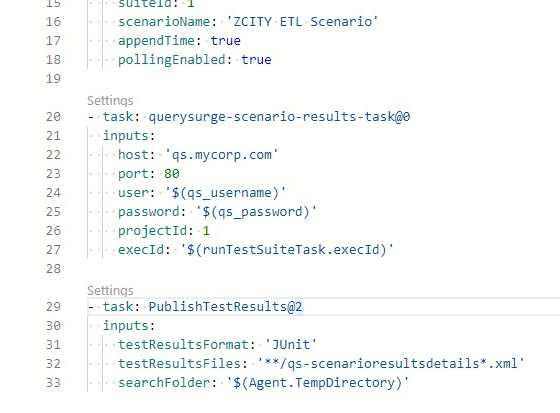Click the port value 80

[172, 174]
